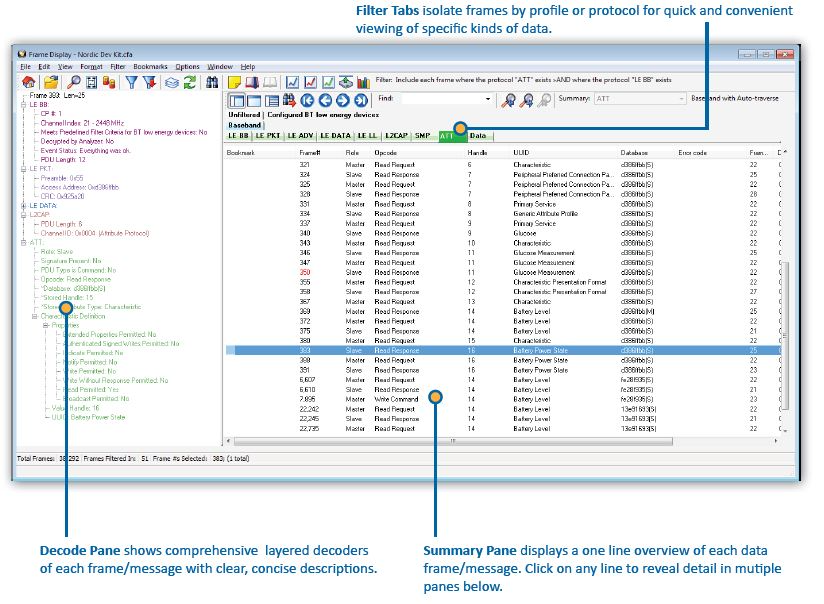824x604 pixels.
Task: Click the magnifying glass search icon
Action: pos(74,82)
